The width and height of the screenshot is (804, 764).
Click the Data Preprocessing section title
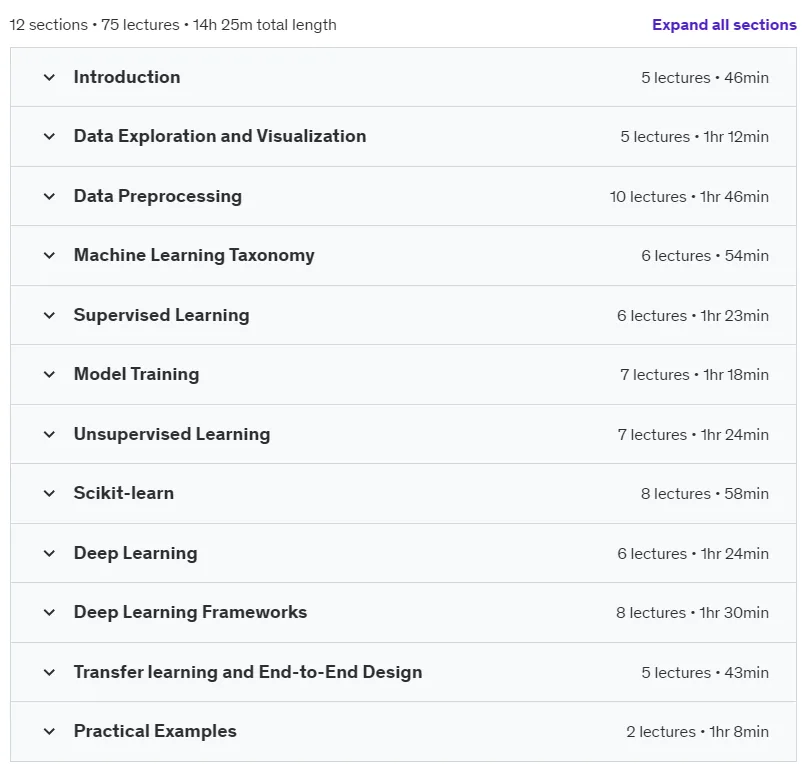click(158, 196)
